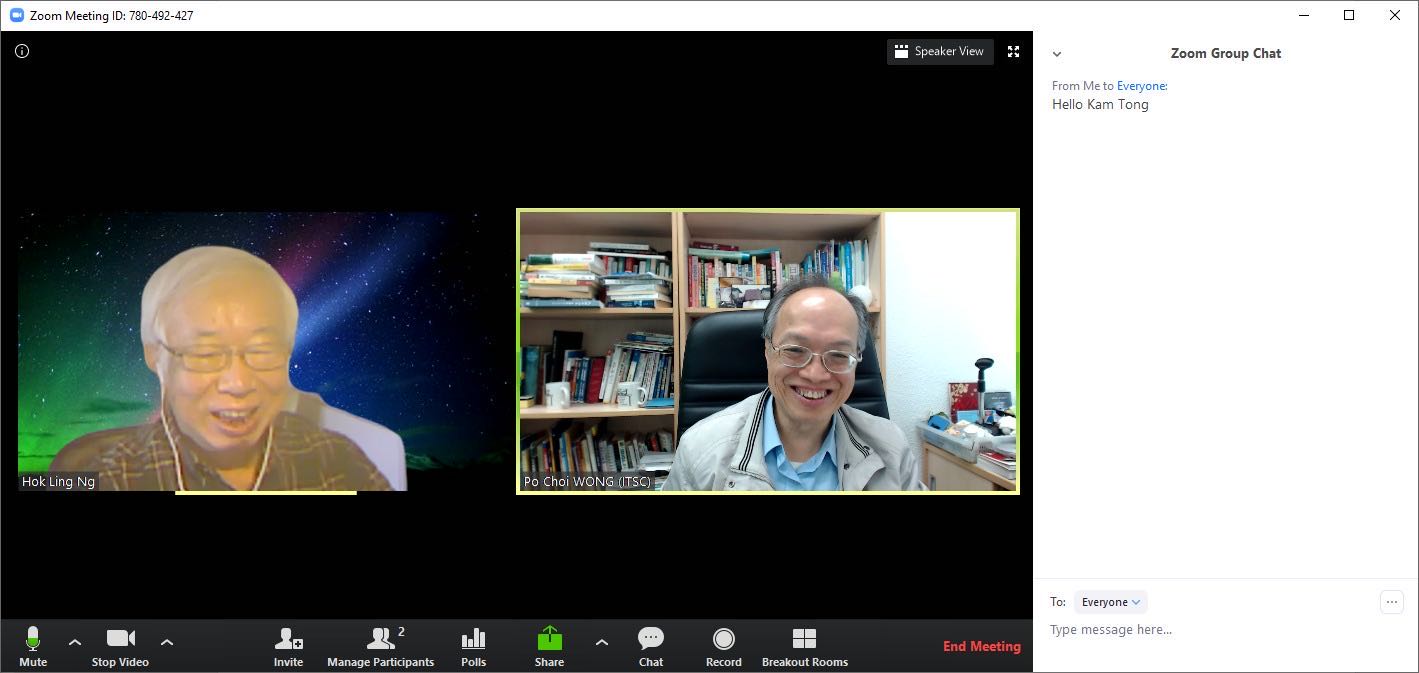The height and width of the screenshot is (673, 1419).
Task: Click the Invite icon
Action: point(288,645)
